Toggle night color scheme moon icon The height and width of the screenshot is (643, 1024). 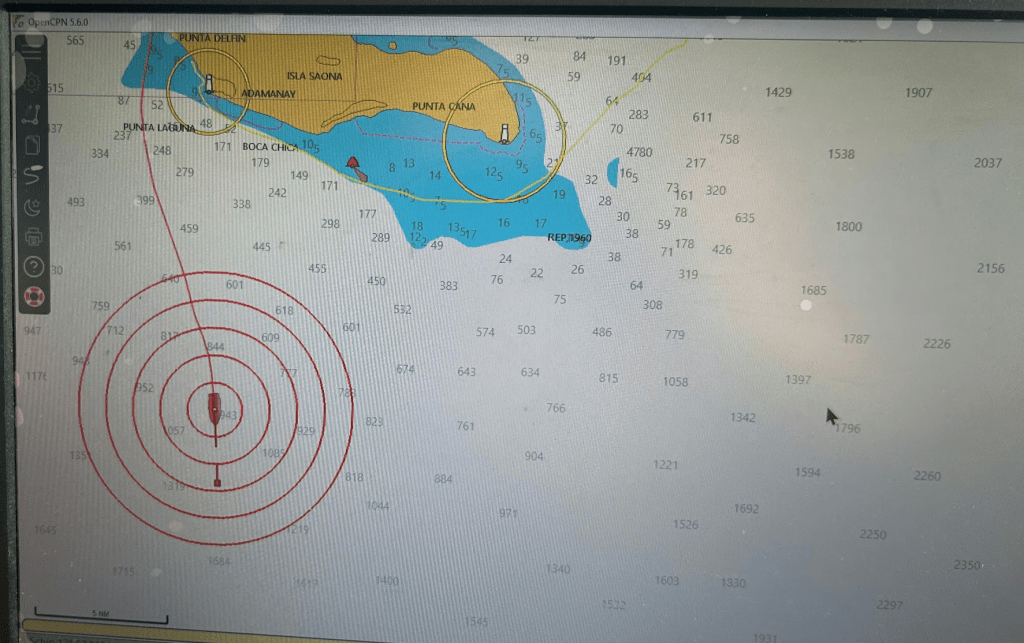(33, 206)
